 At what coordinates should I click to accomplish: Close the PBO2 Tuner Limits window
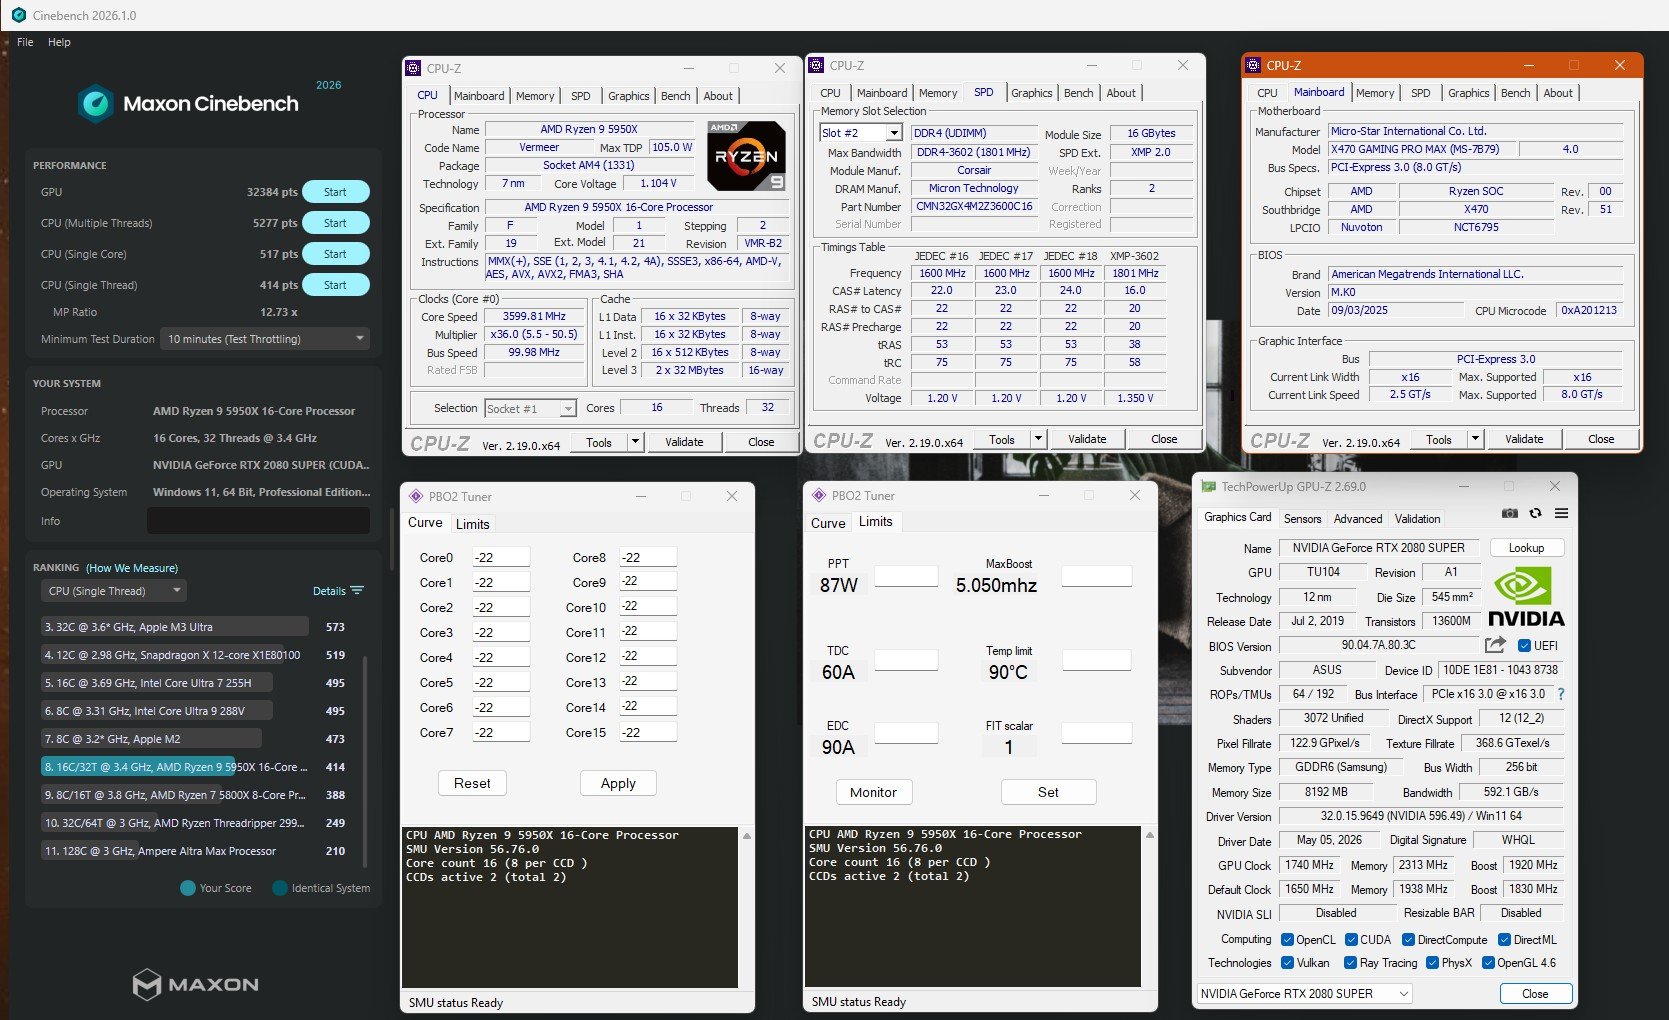pos(1134,495)
